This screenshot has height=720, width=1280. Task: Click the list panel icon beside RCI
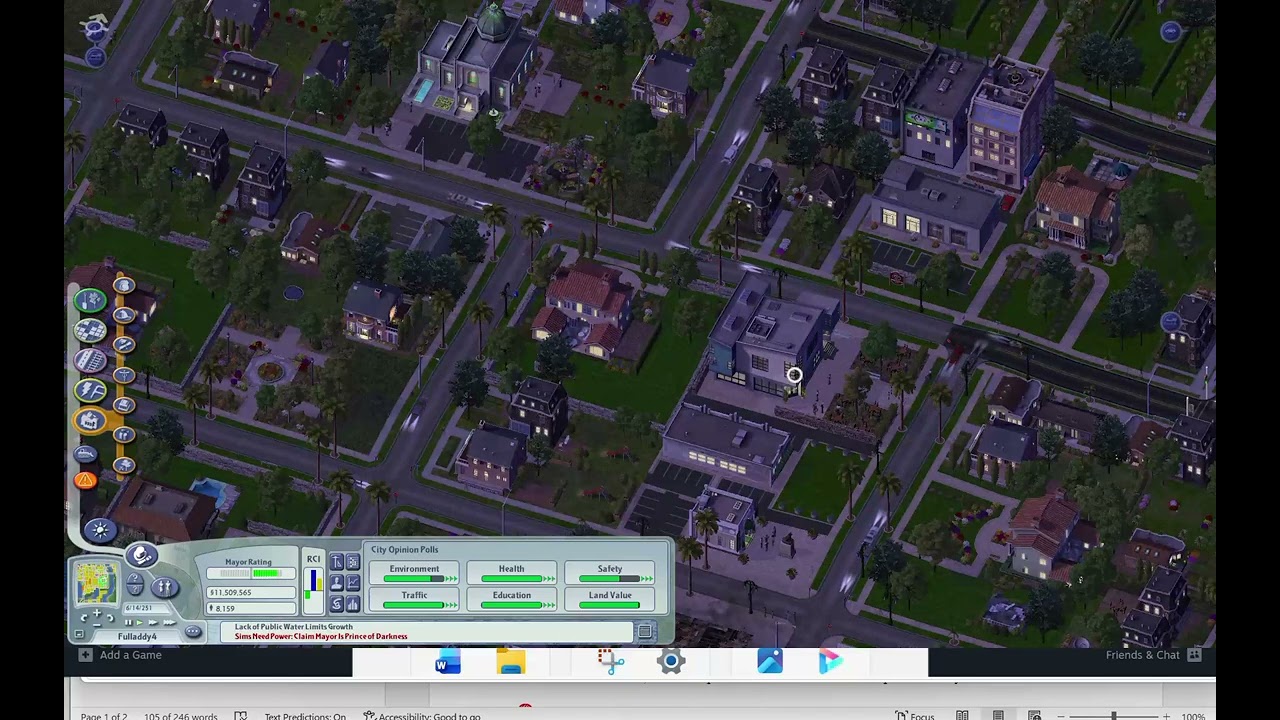pos(352,562)
